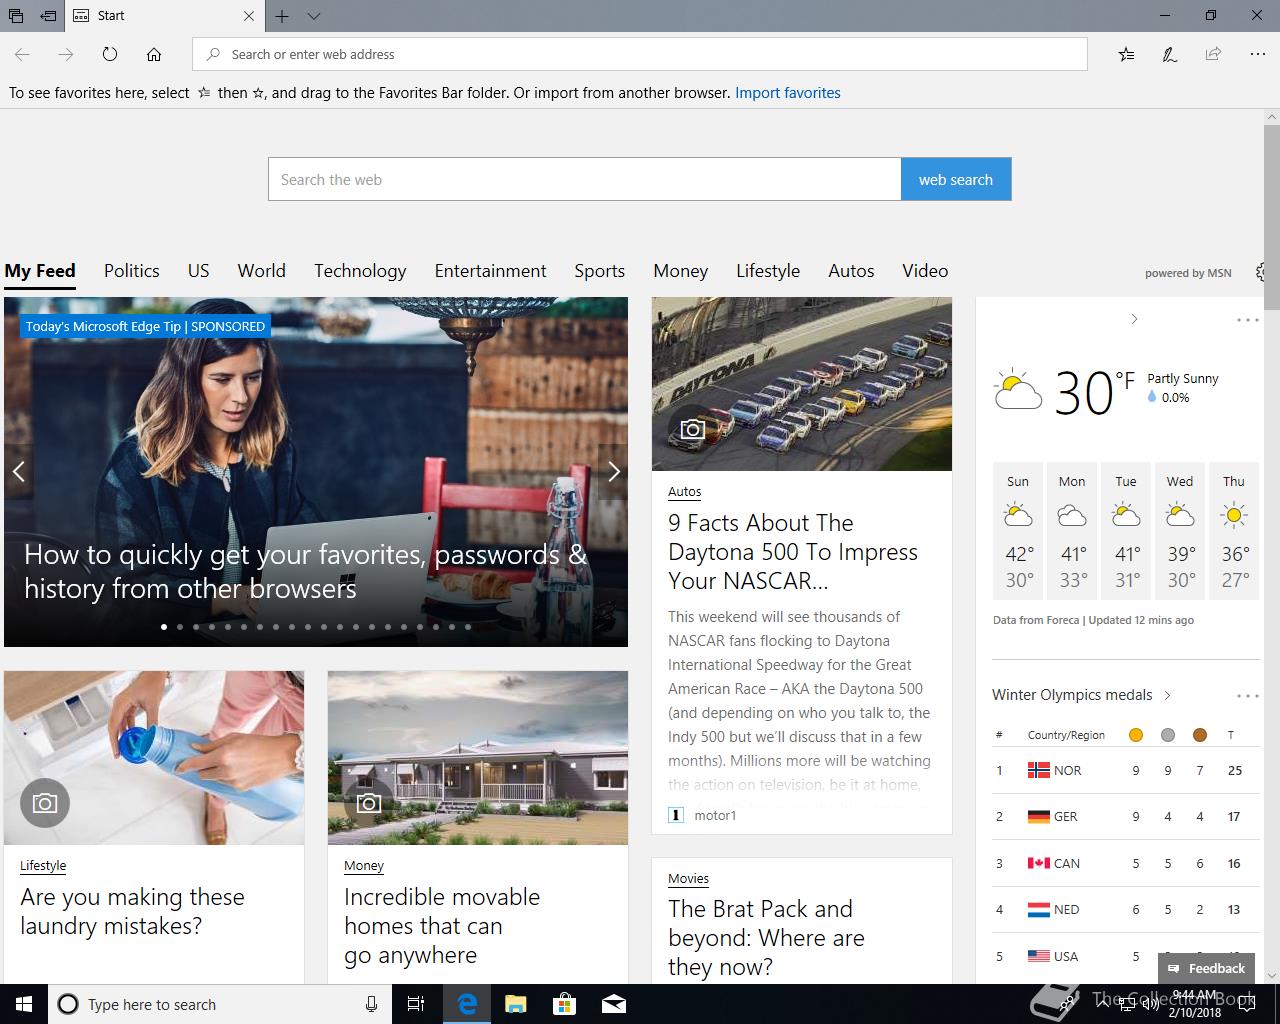Open Winter Olympics card more options ellipsis

point(1247,696)
